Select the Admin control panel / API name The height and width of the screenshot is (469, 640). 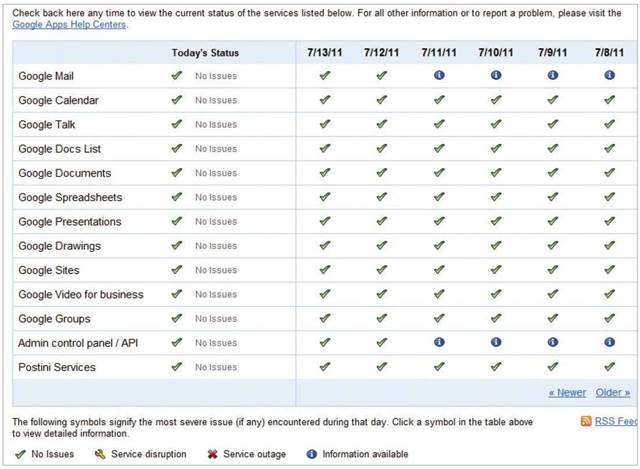point(78,343)
